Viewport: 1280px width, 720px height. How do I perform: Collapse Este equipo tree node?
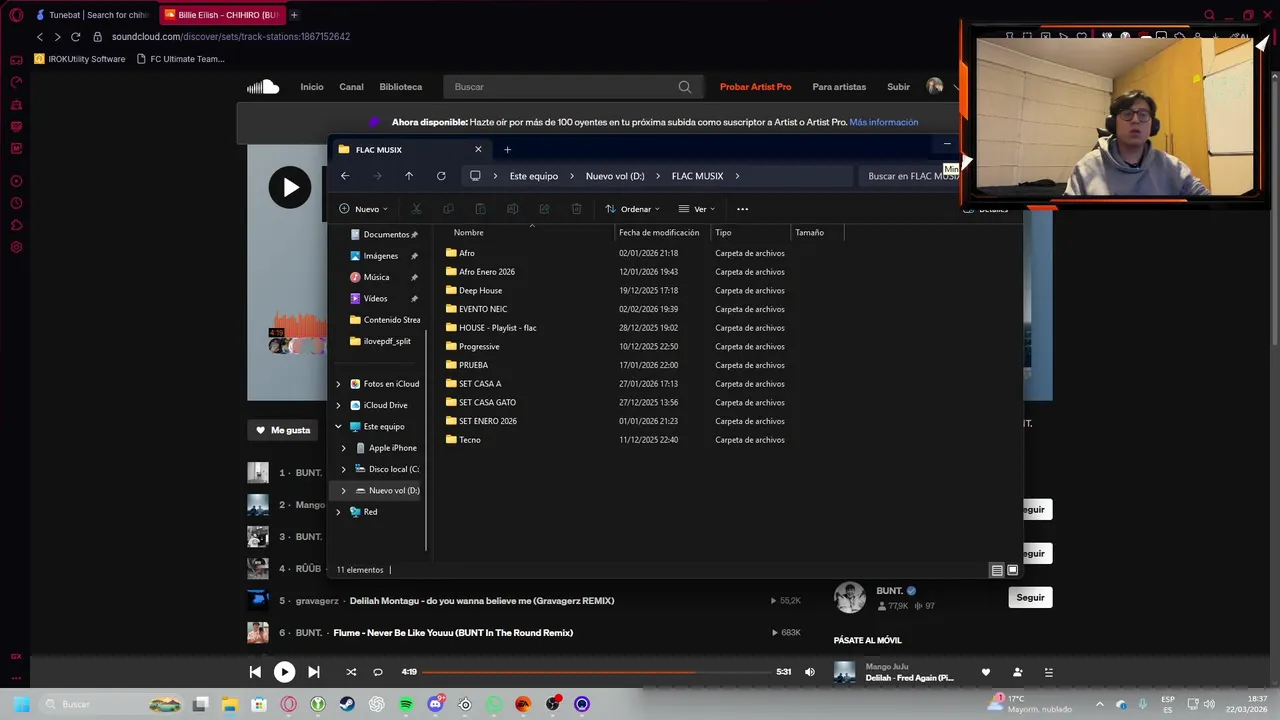(338, 427)
